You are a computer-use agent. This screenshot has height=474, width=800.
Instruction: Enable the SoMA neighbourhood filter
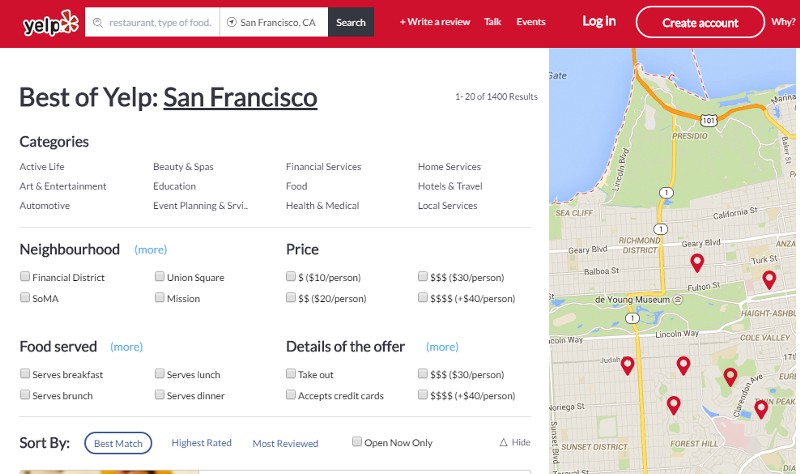coord(24,297)
